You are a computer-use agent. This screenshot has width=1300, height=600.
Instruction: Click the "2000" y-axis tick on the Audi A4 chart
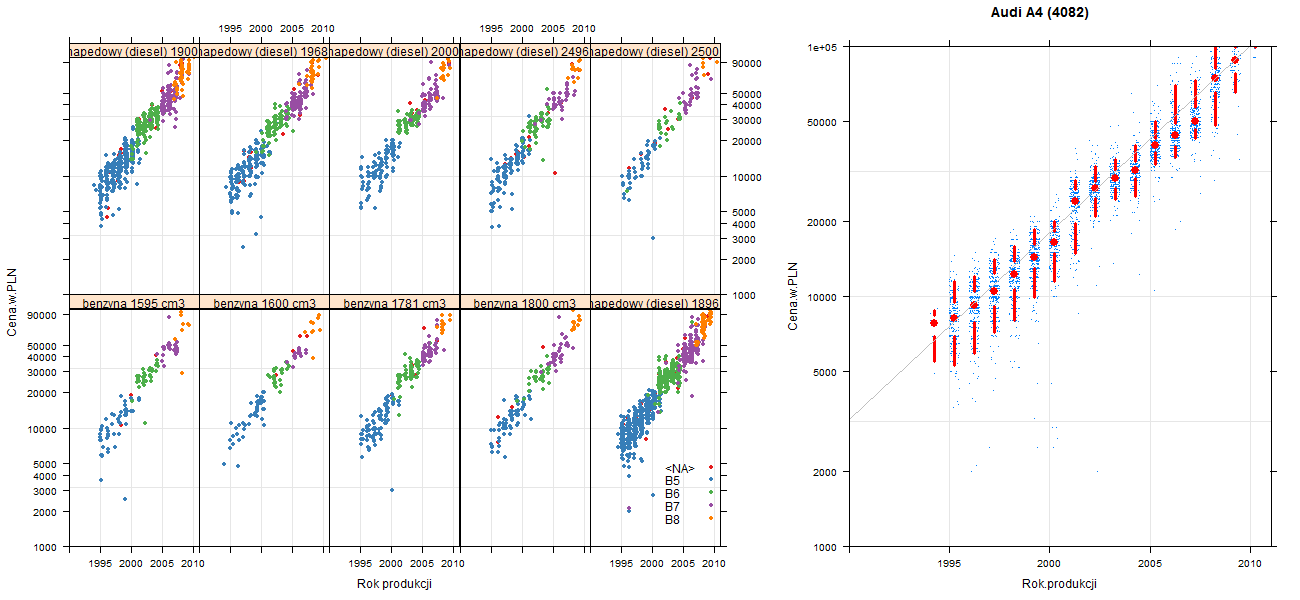pos(825,471)
